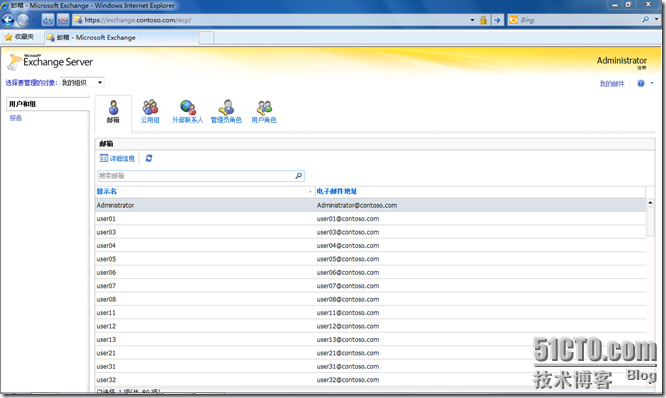Click the Bing search magnifier icon
The image size is (666, 398).
coord(646,20)
